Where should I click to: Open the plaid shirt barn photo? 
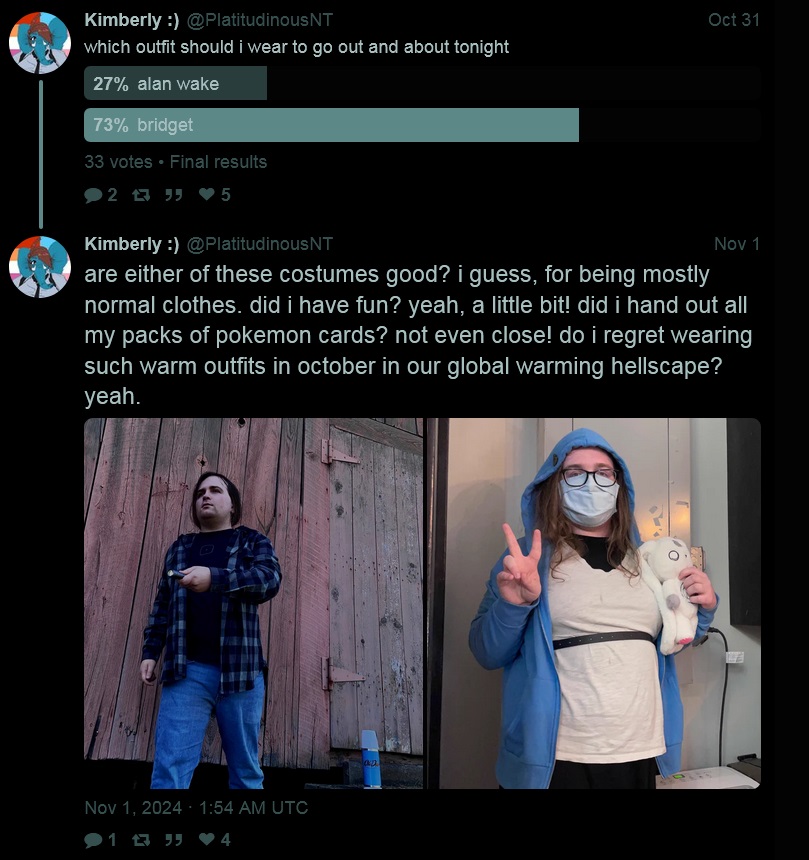coord(253,603)
